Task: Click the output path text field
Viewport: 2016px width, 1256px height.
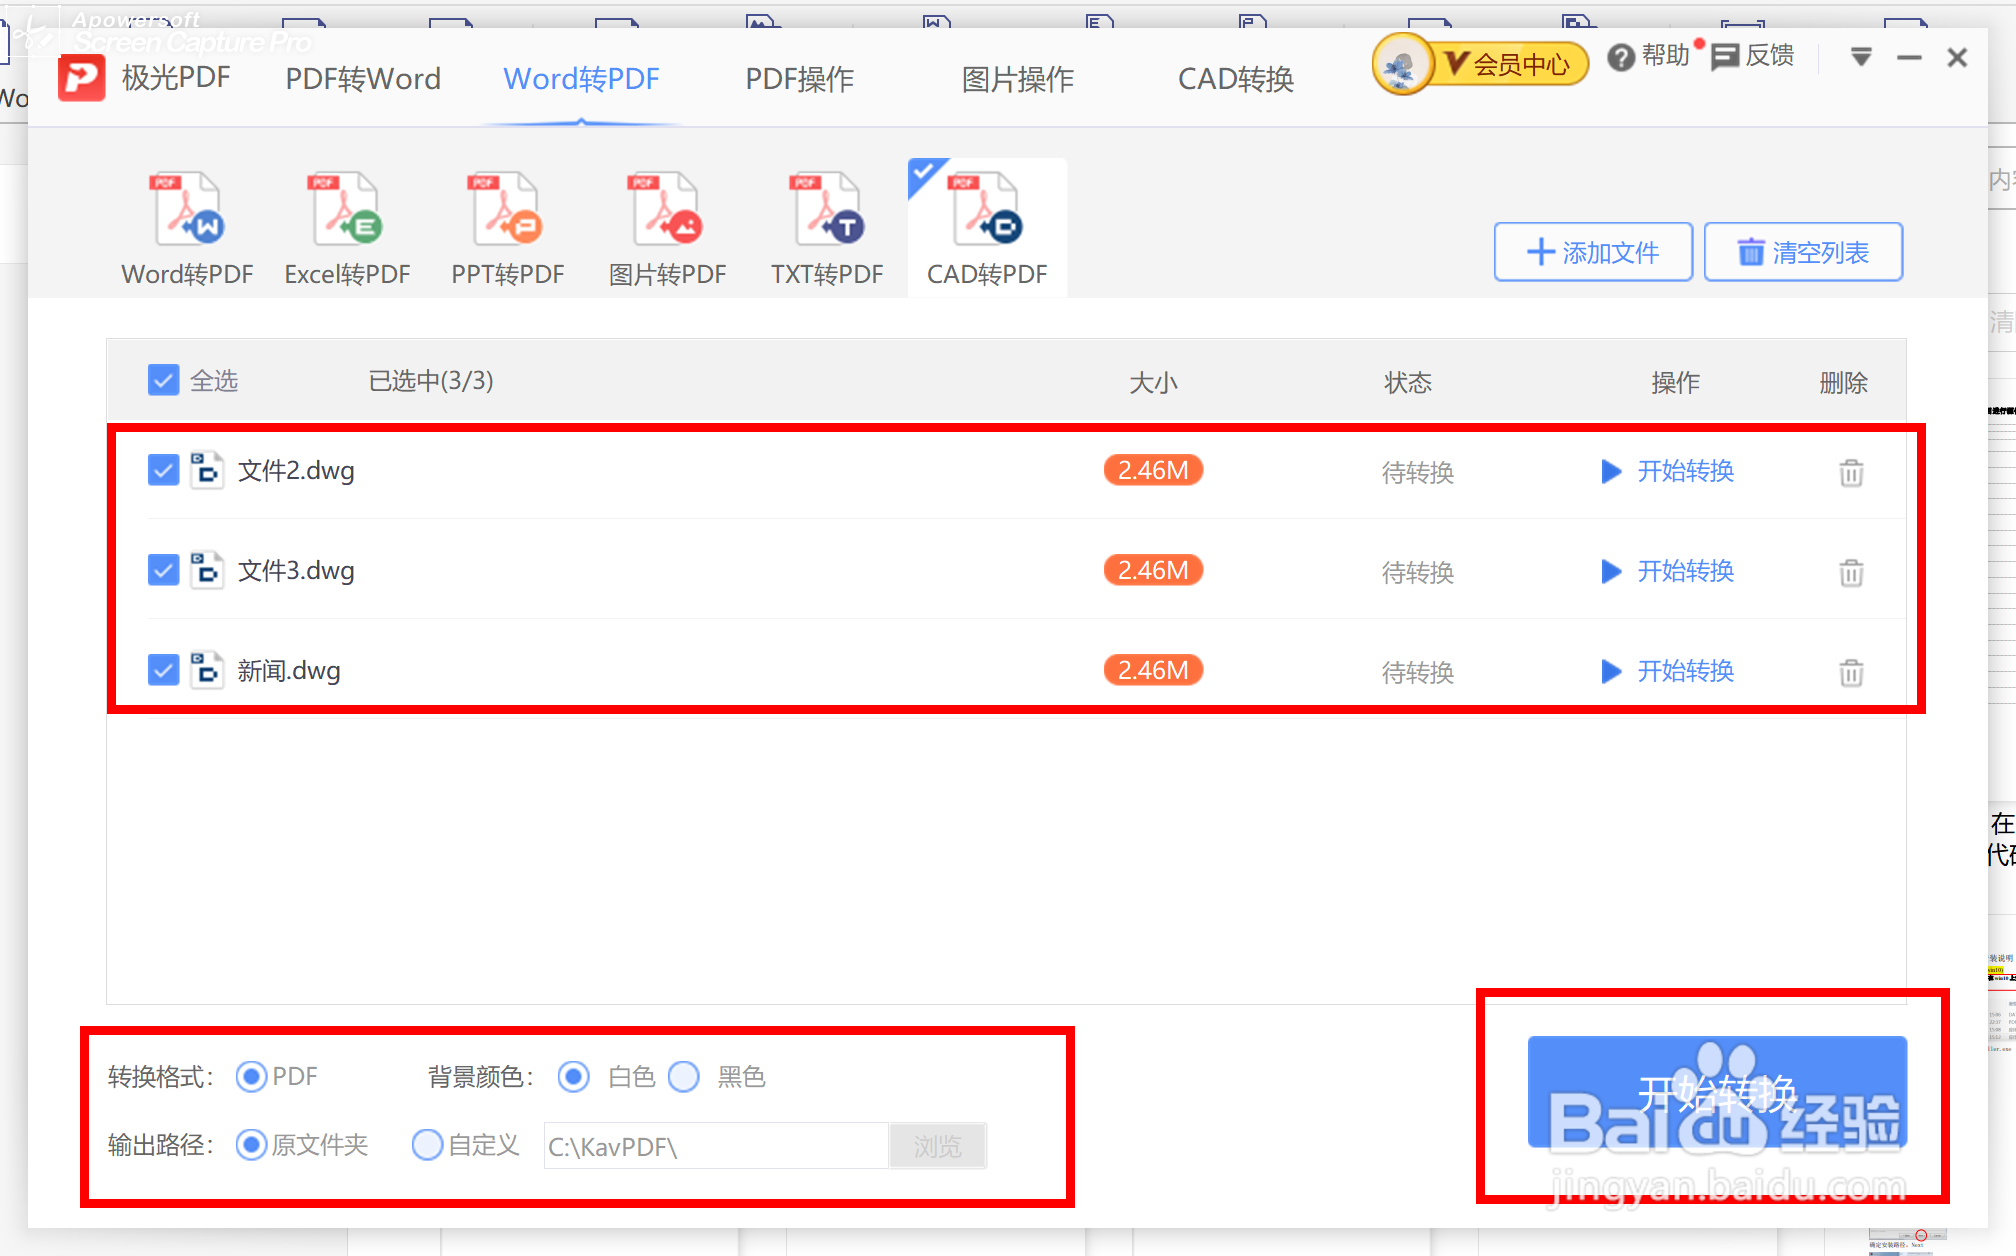Action: 715,1146
